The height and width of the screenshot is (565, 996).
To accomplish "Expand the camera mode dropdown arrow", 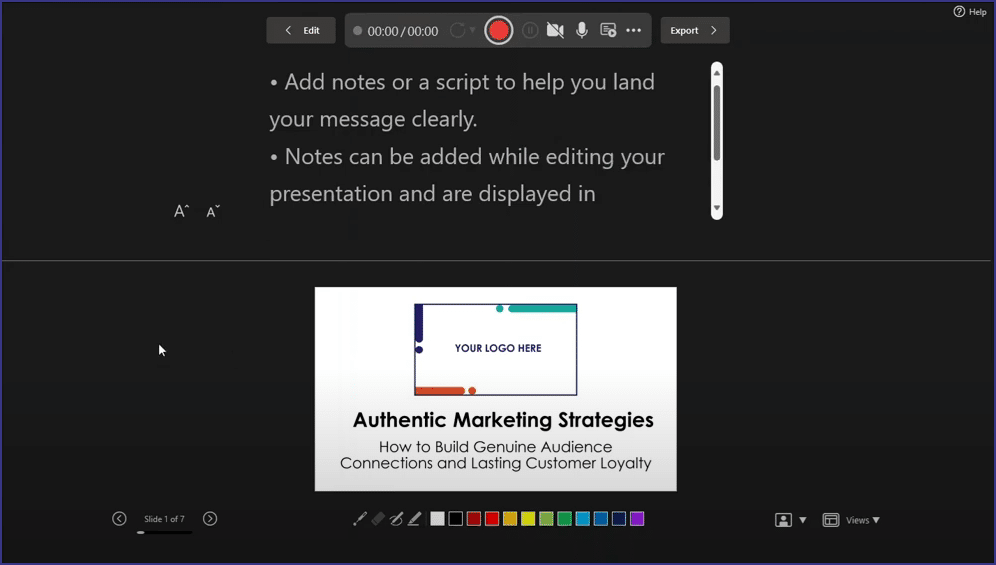I will pos(803,520).
